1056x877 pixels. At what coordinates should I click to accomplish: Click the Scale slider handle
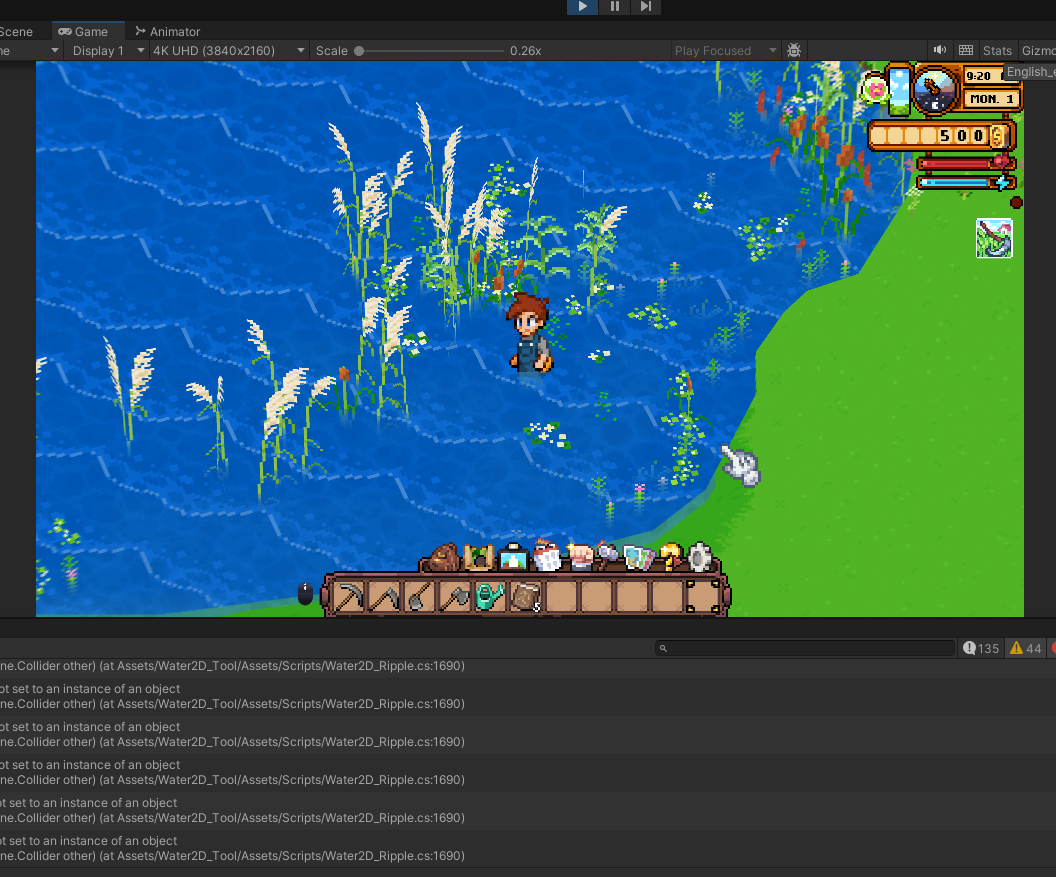(359, 51)
